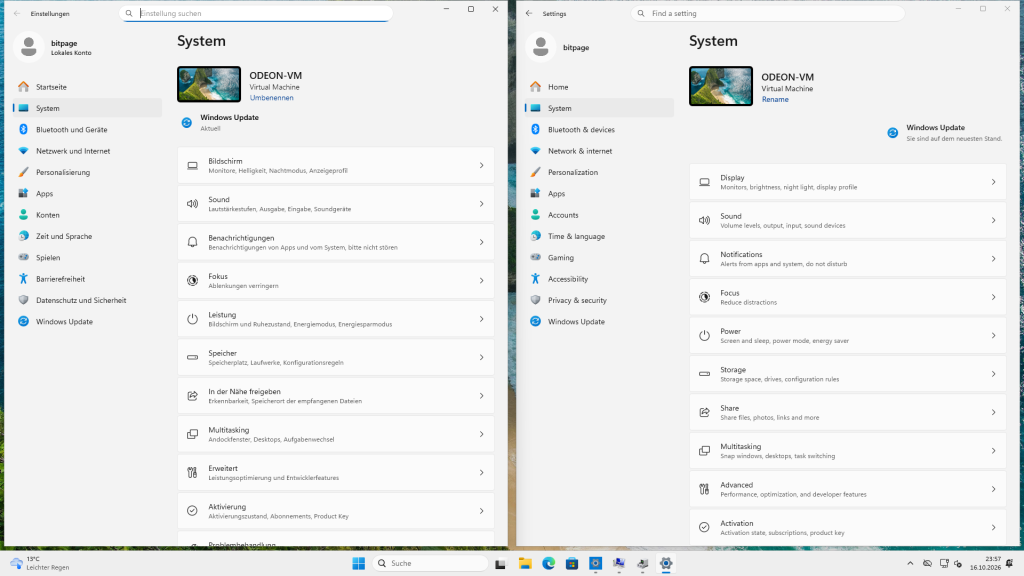Open Aktivierung settings row

(x=336, y=511)
